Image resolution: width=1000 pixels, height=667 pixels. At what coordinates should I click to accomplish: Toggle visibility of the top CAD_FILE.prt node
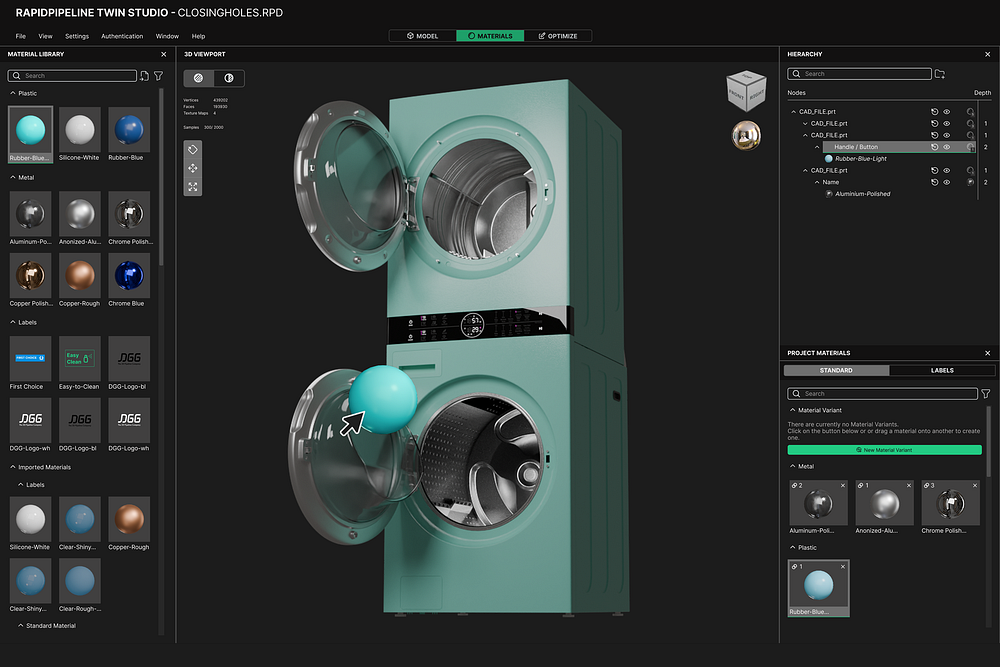(946, 112)
